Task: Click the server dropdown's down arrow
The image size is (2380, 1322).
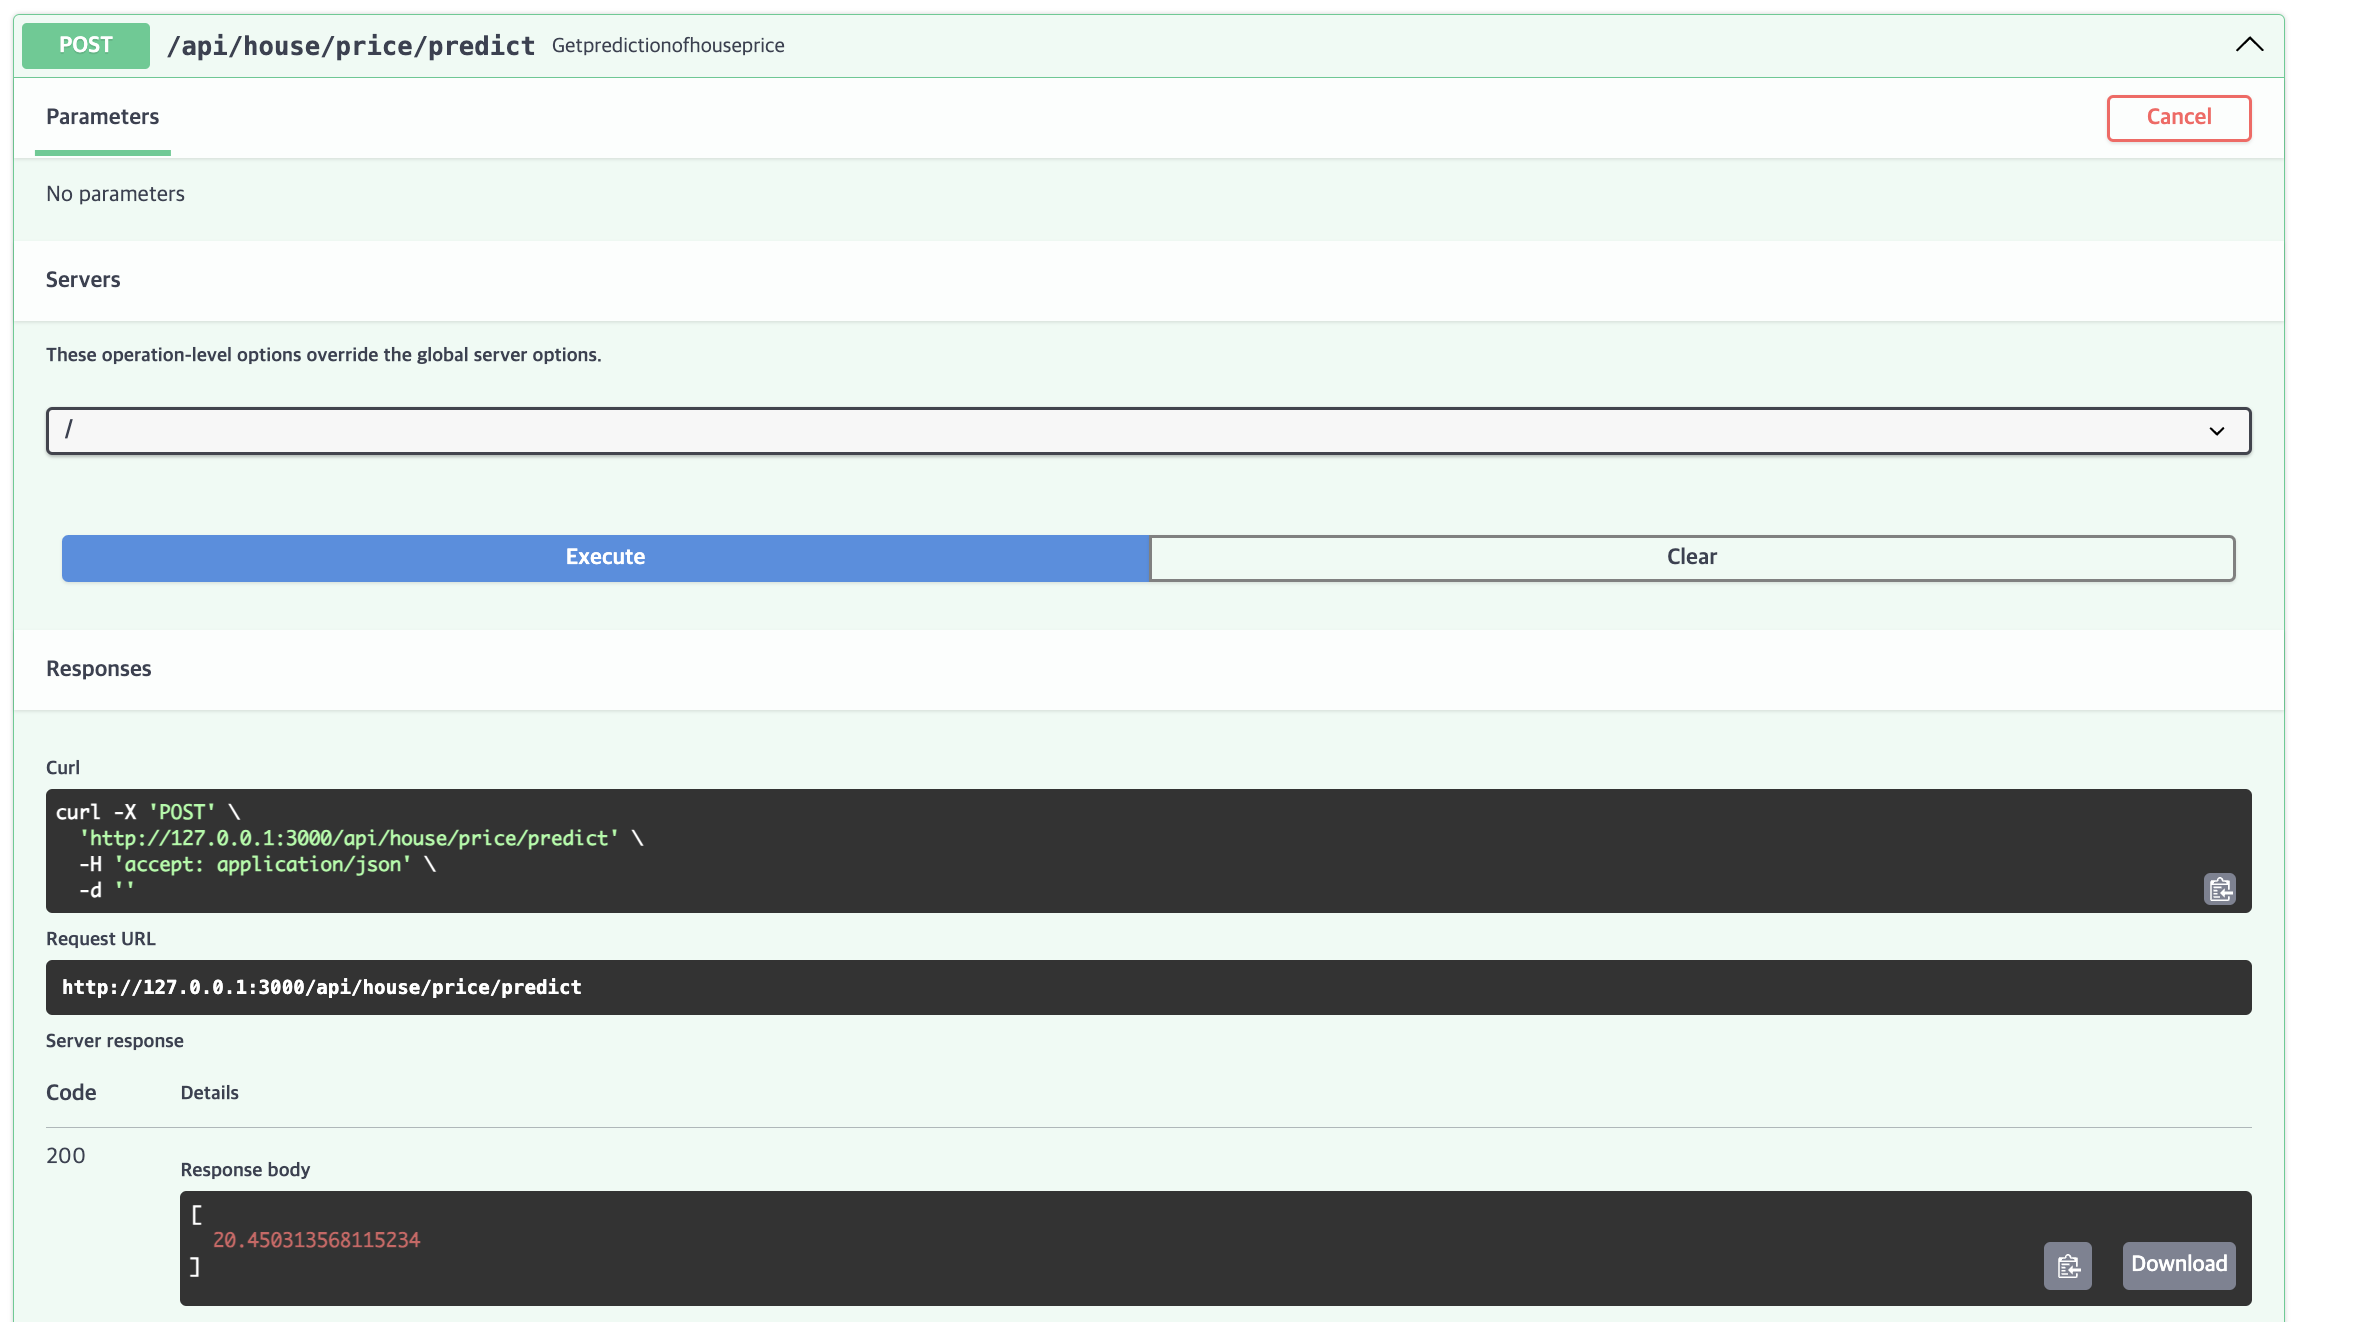Action: 2216,431
